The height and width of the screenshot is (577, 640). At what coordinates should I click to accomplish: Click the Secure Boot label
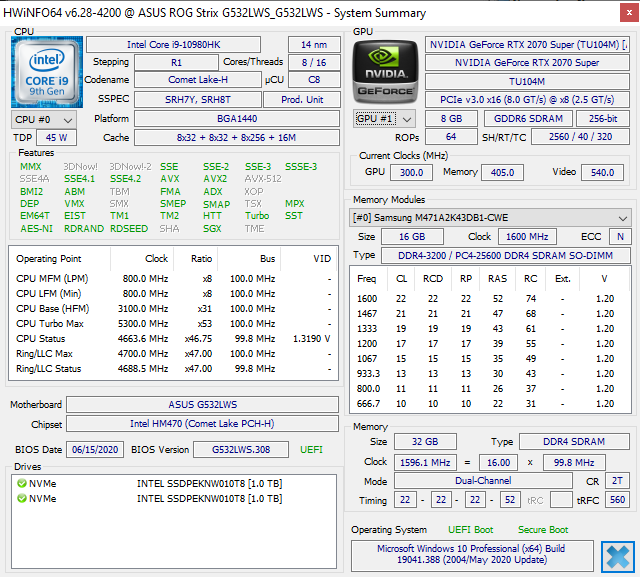tap(543, 530)
